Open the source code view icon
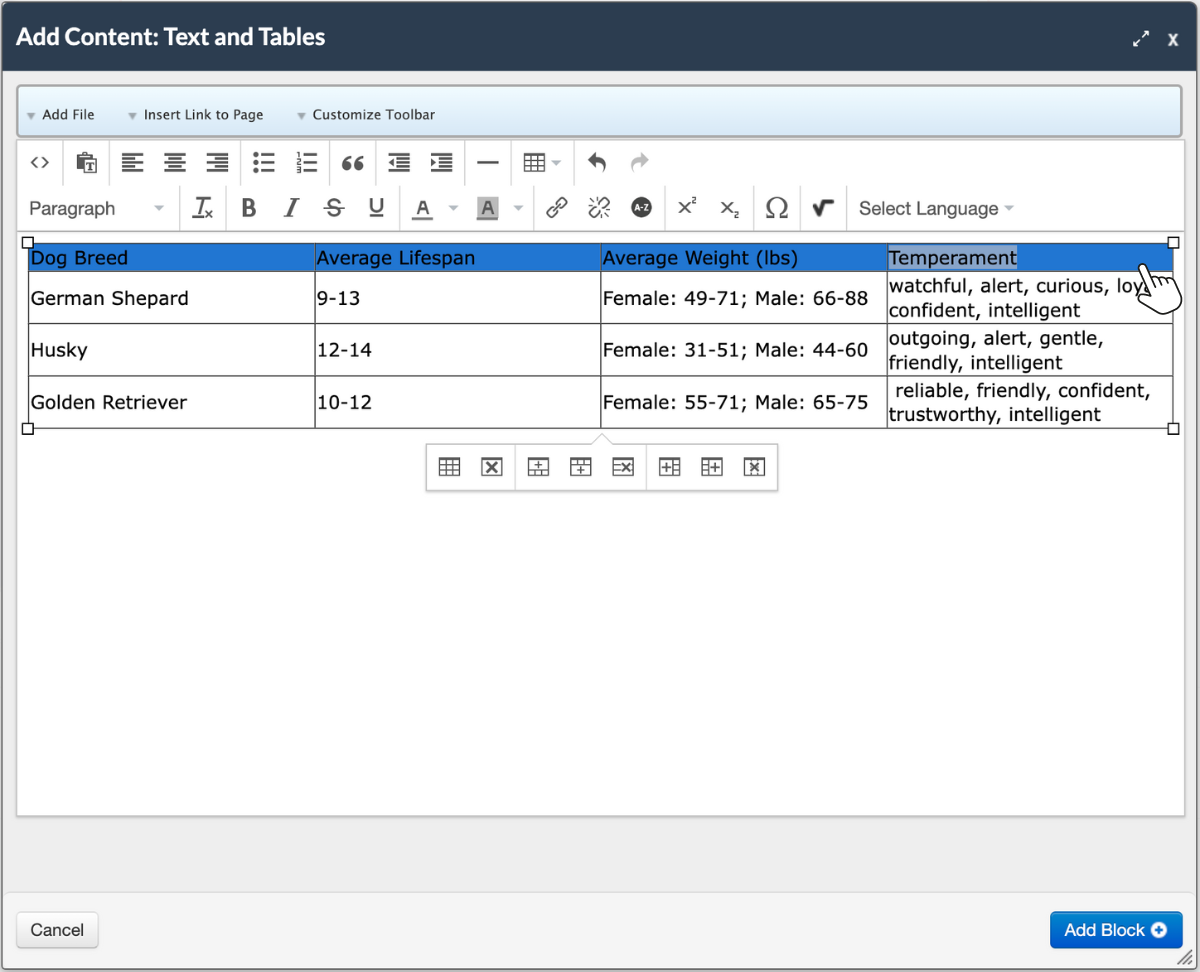The height and width of the screenshot is (972, 1200). (39, 162)
